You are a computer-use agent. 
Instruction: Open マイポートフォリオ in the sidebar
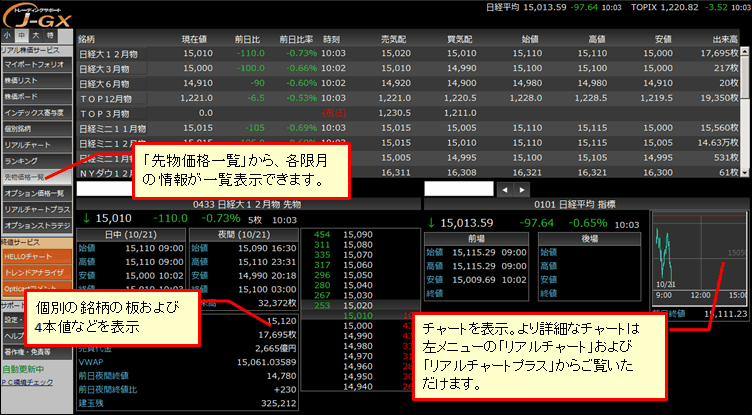tap(36, 64)
